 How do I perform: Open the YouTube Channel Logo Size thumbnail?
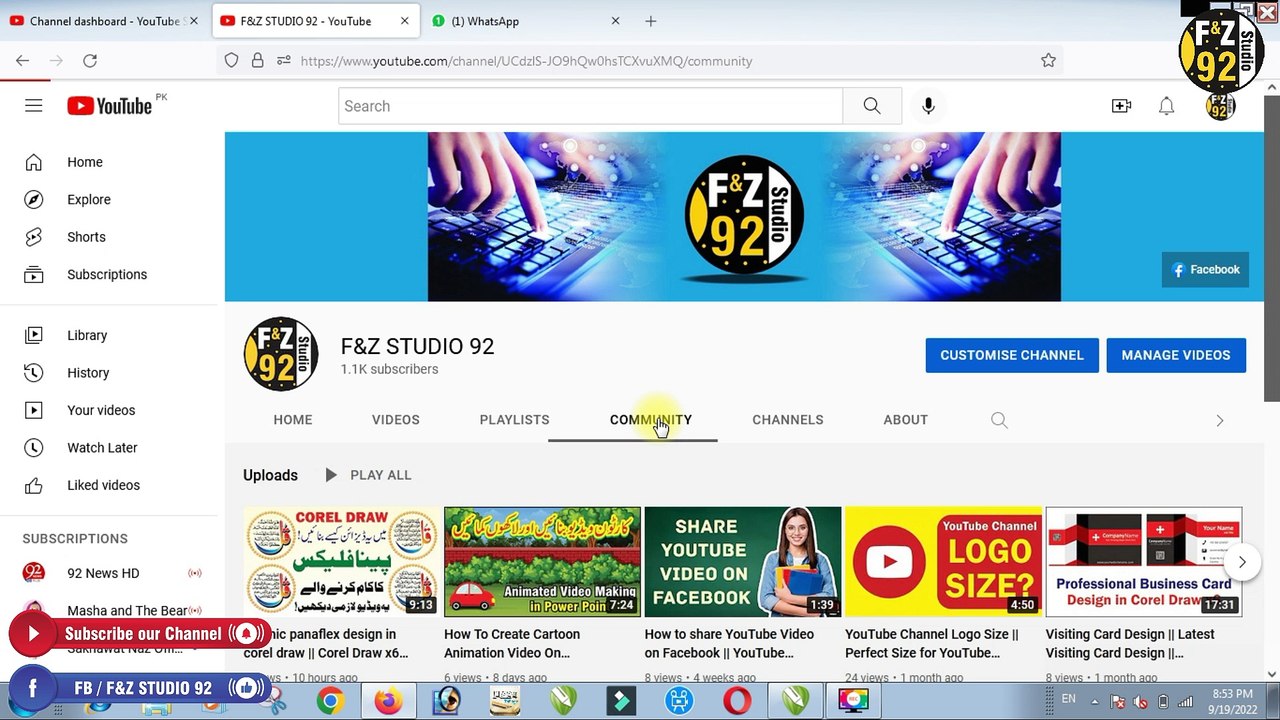click(943, 562)
